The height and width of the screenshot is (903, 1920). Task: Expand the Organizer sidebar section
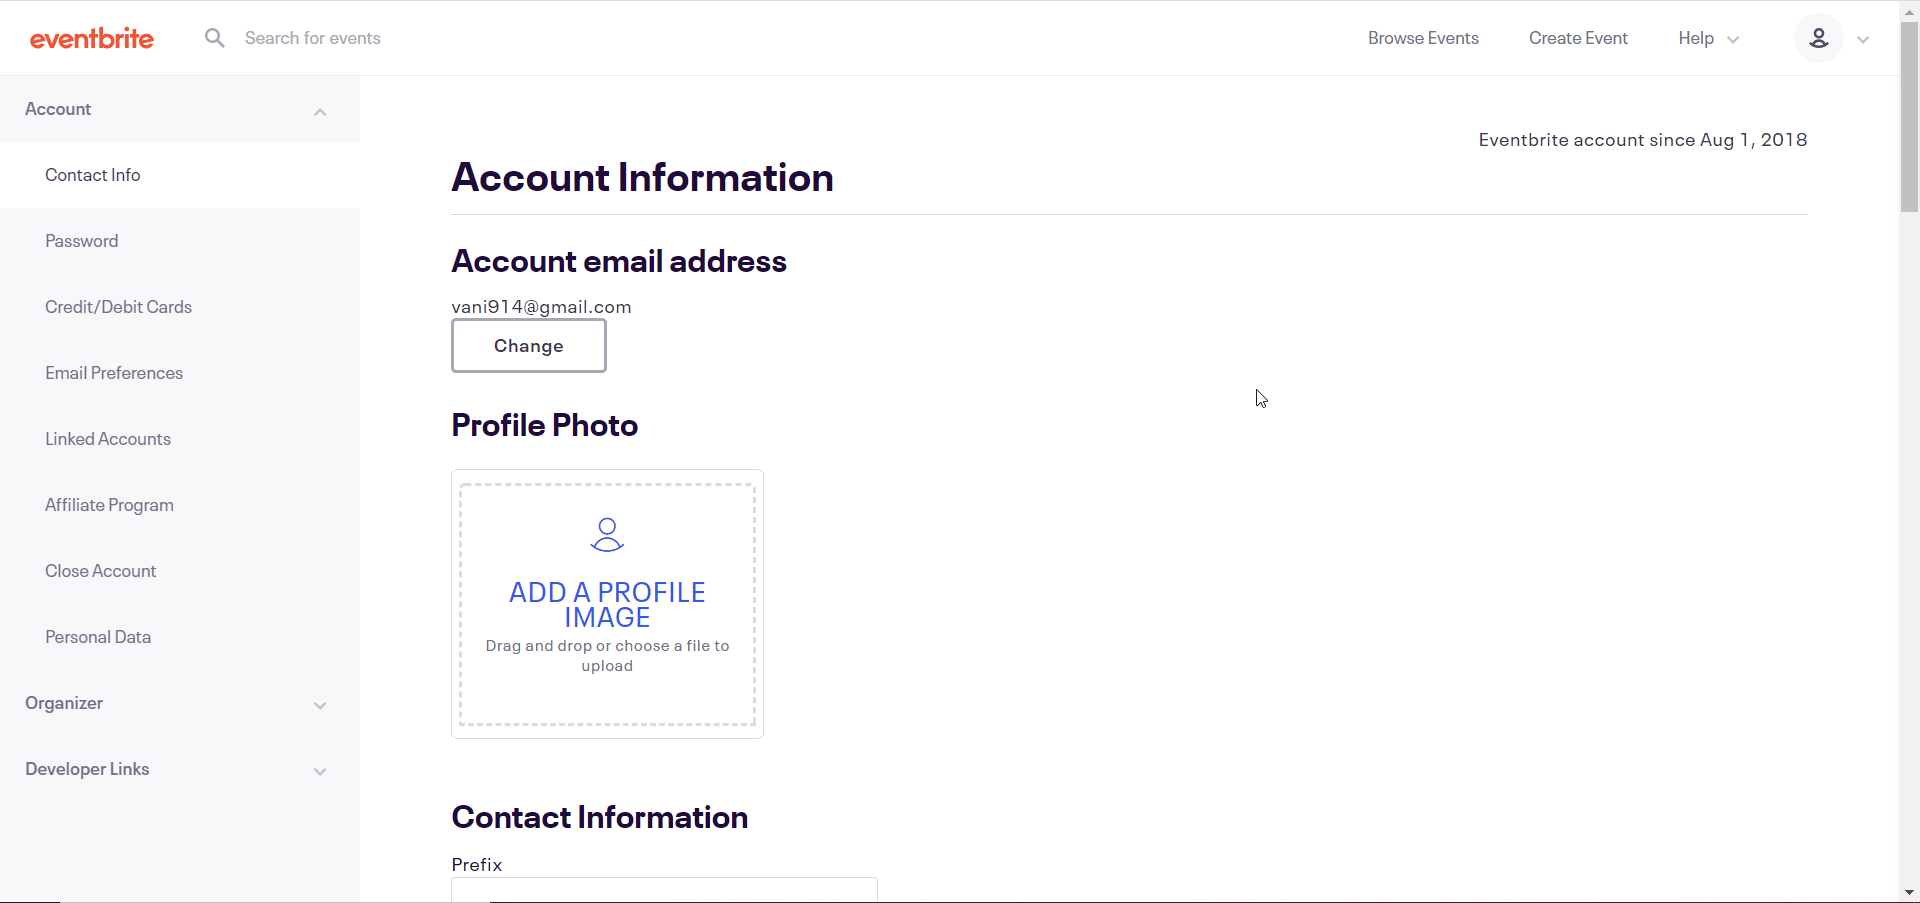[x=180, y=703]
